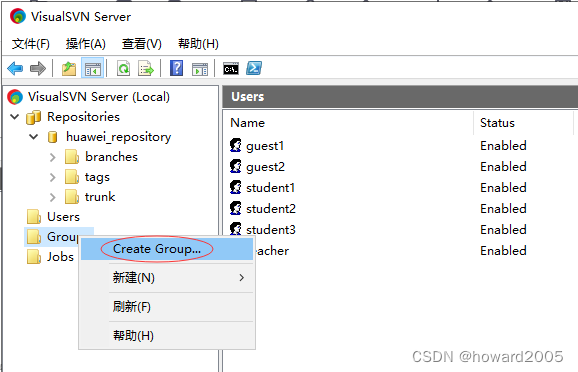Toggle the Show/Hide Console Tree button
Screen dimensions: 578x372
click(x=92, y=69)
